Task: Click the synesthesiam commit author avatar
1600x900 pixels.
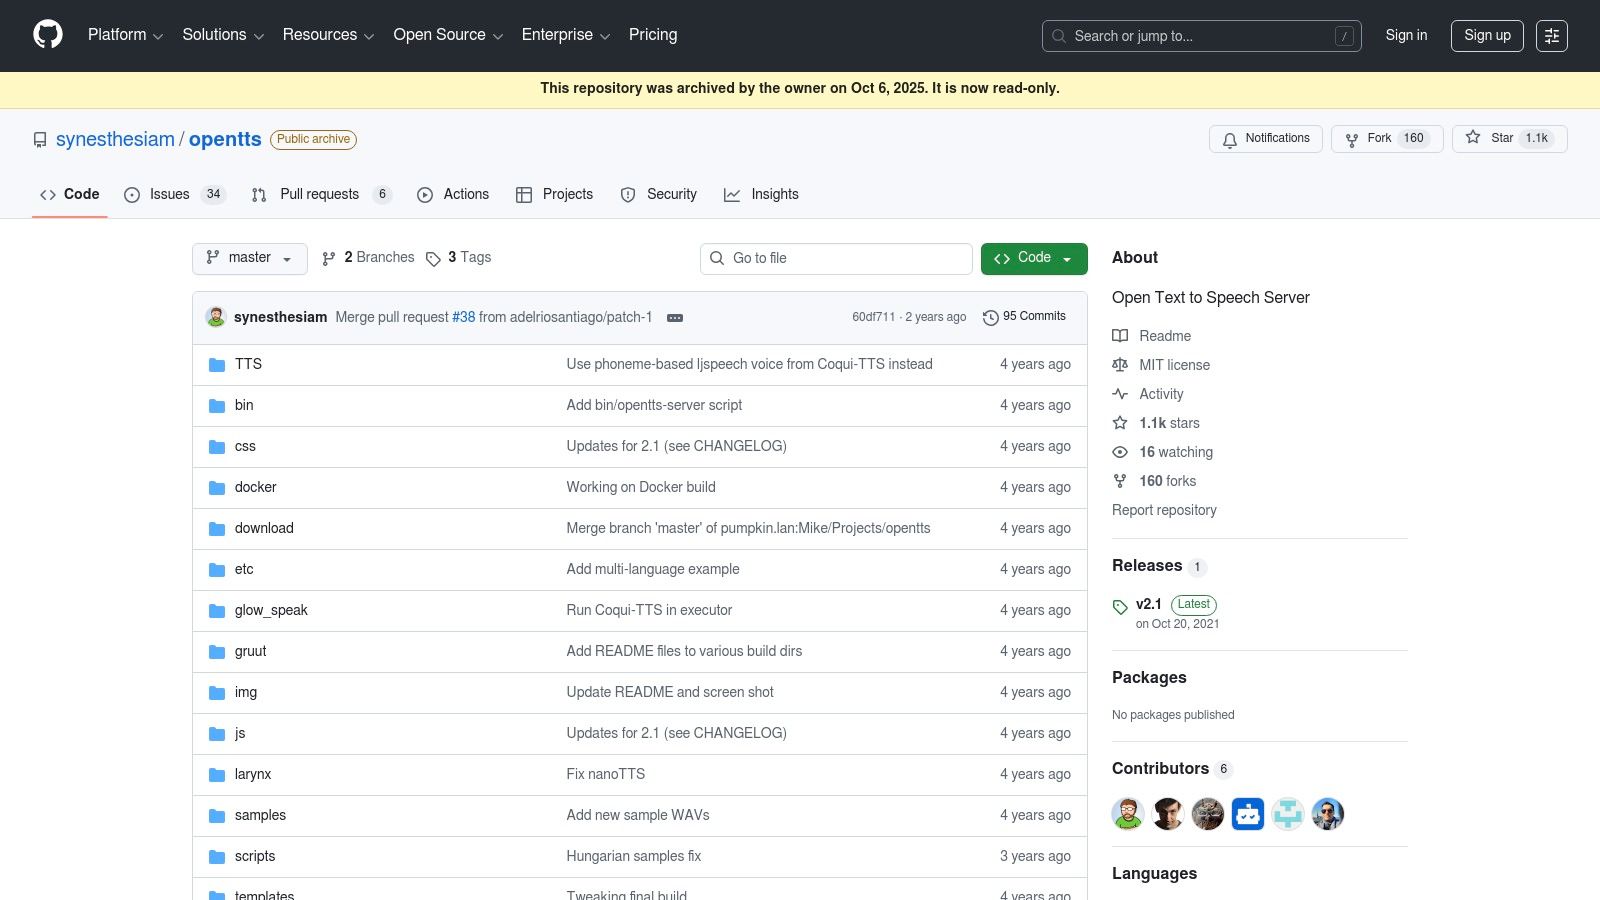Action: [216, 317]
